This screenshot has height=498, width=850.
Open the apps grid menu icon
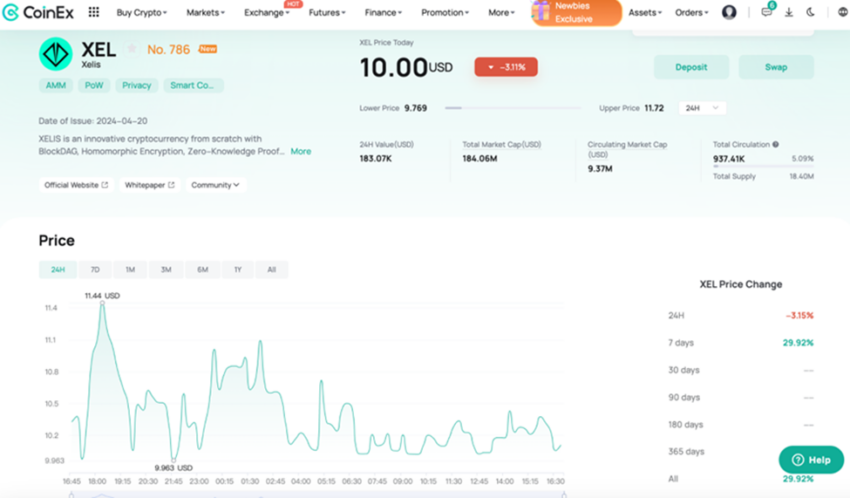pos(94,12)
